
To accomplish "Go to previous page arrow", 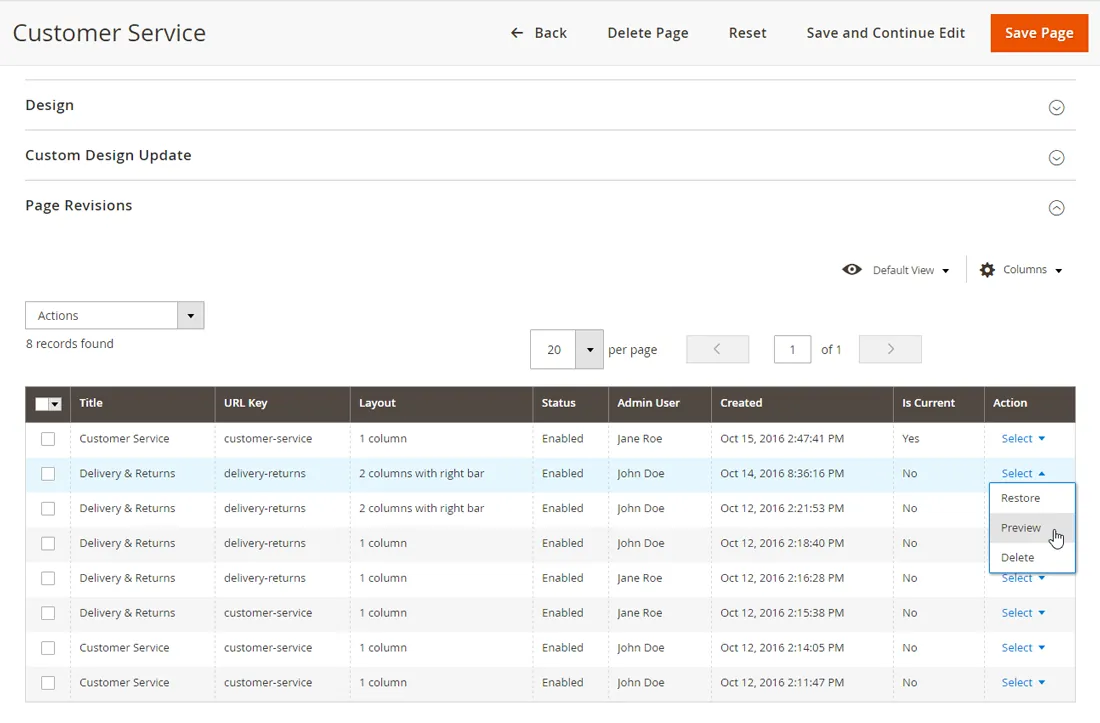I will click(717, 349).
